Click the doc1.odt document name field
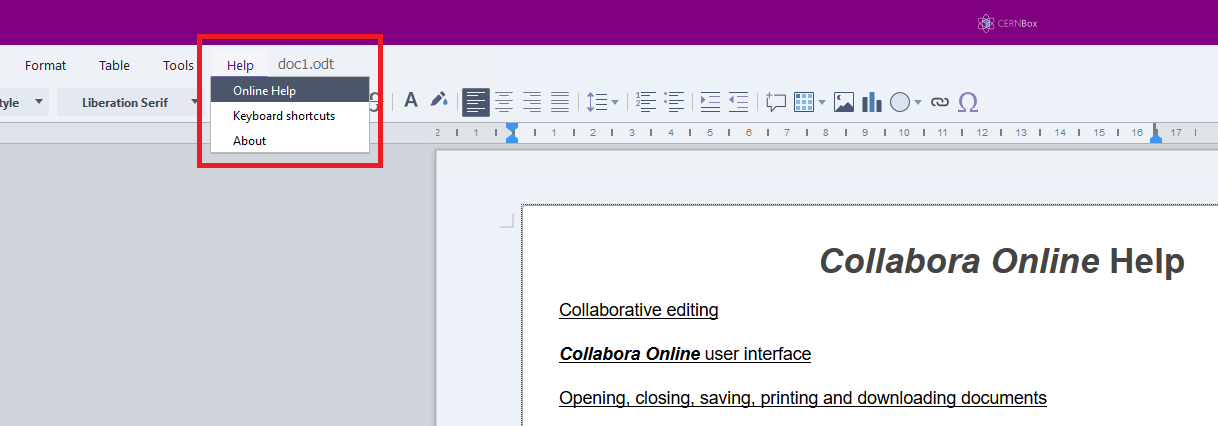This screenshot has width=1218, height=426. [306, 64]
